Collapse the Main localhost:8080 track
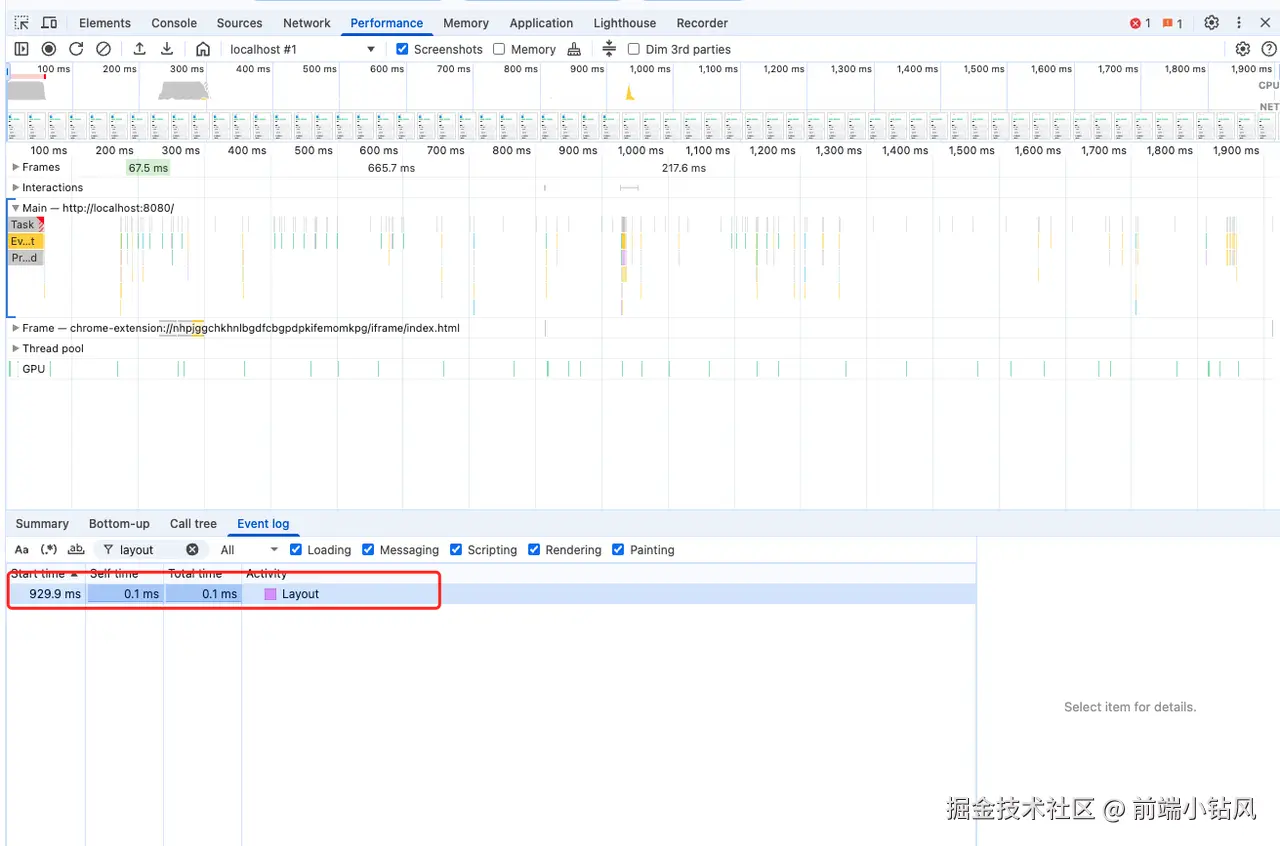This screenshot has width=1280, height=846. coord(15,208)
